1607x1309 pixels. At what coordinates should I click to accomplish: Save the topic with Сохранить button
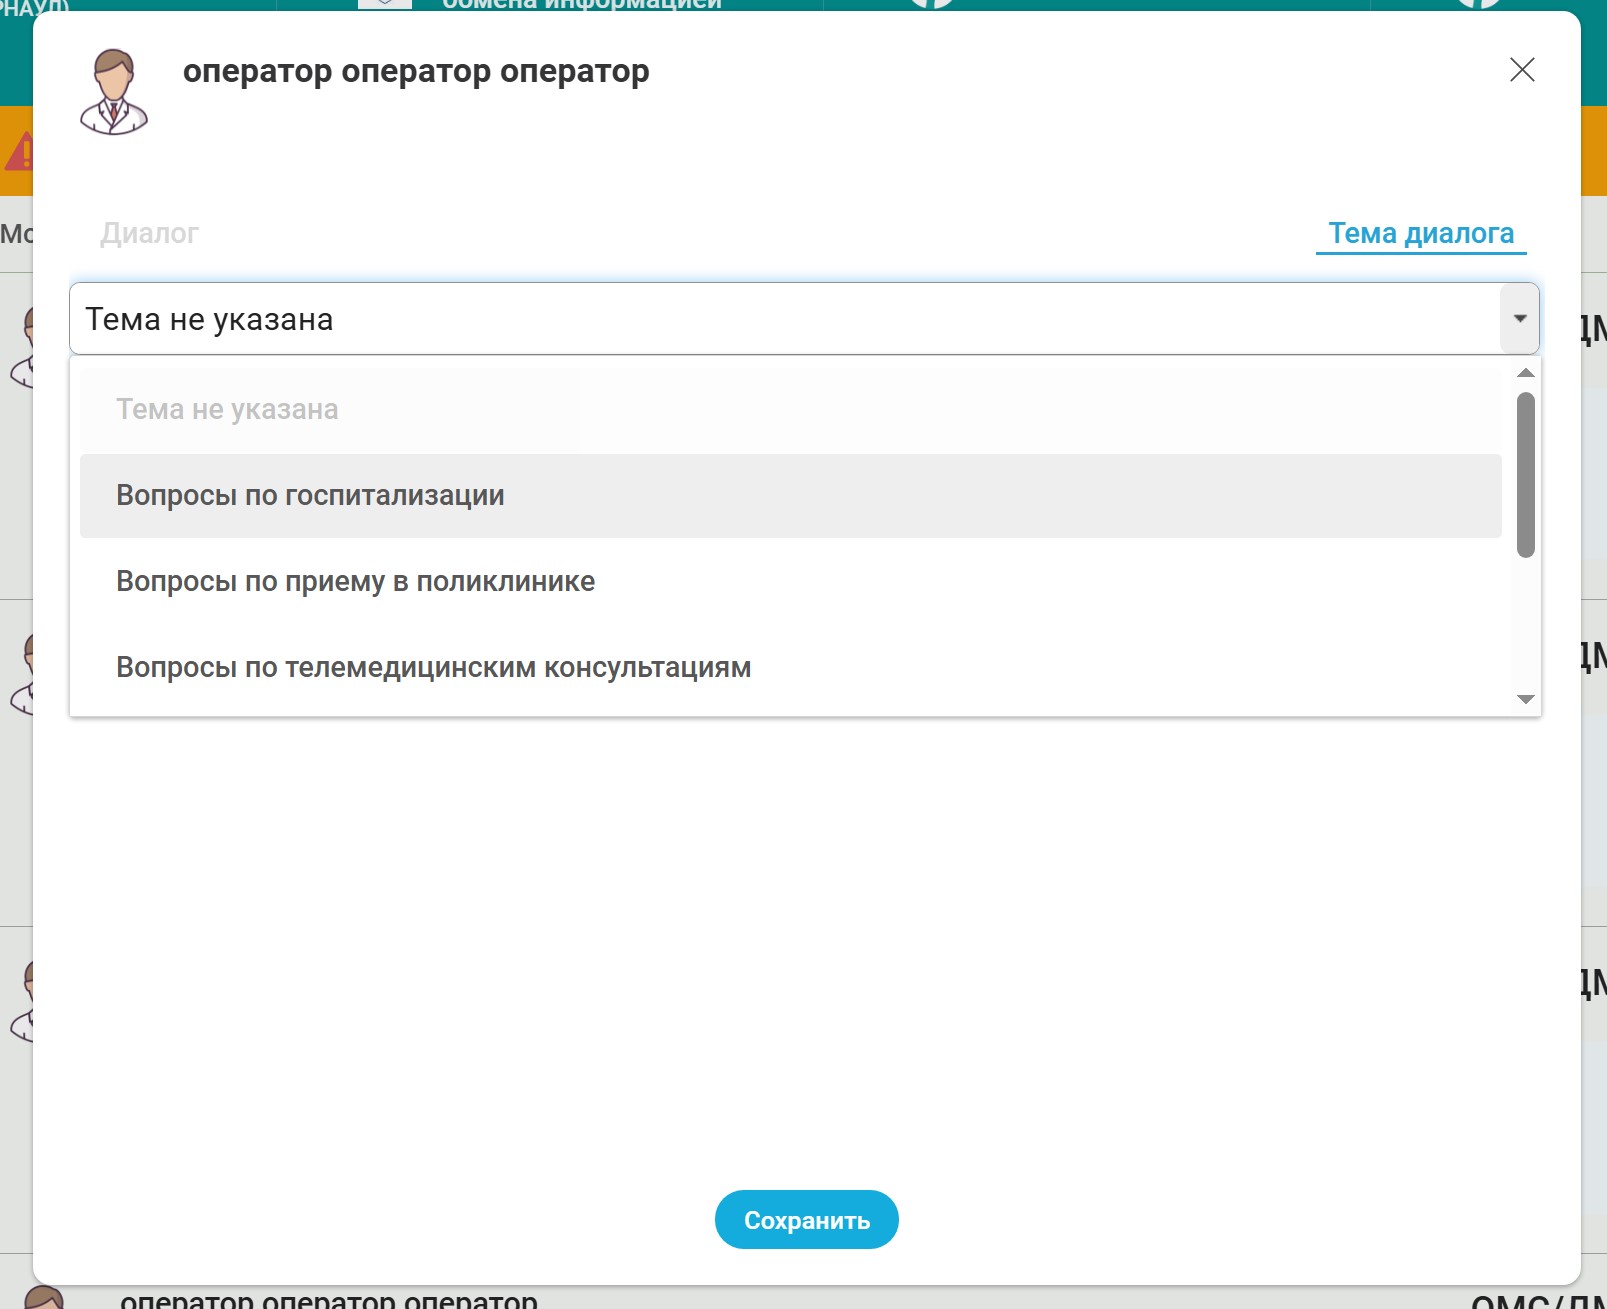coord(806,1220)
